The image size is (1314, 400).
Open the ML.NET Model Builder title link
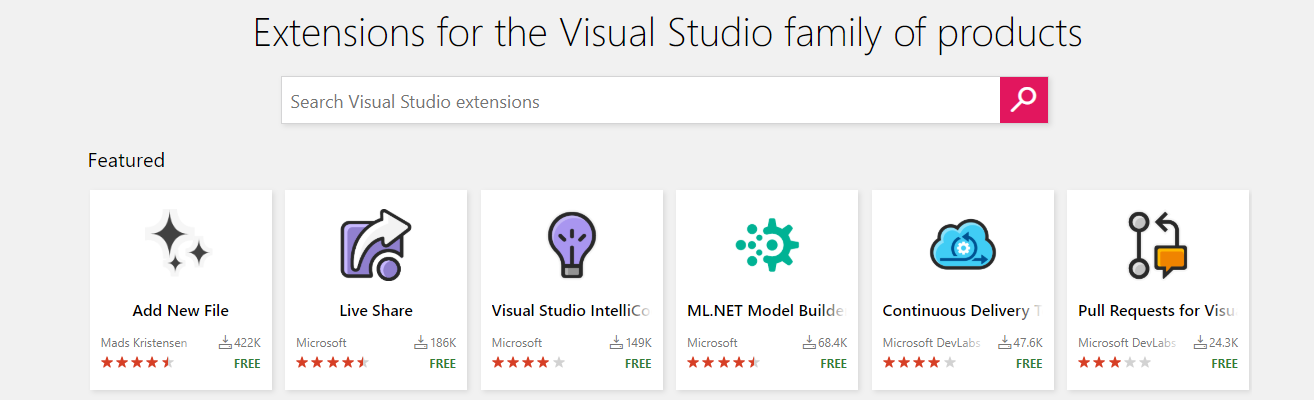(766, 311)
